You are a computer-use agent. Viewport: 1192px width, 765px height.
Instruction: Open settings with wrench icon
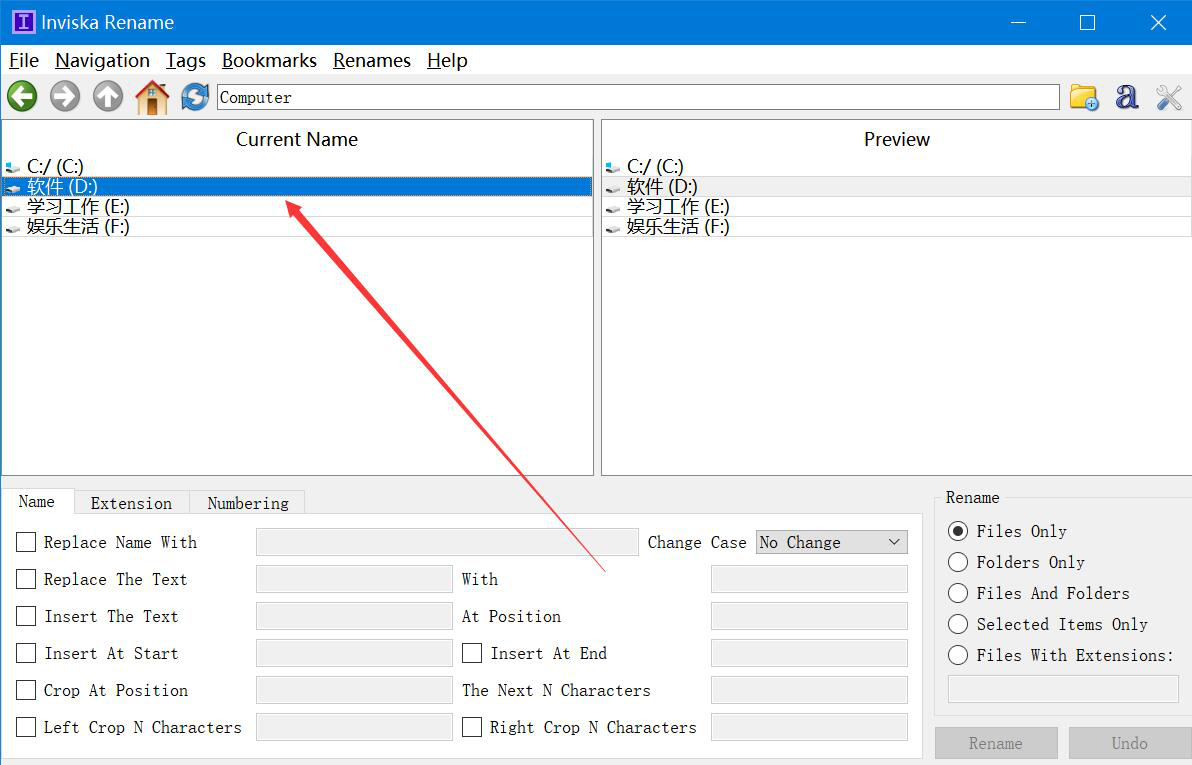(1169, 97)
